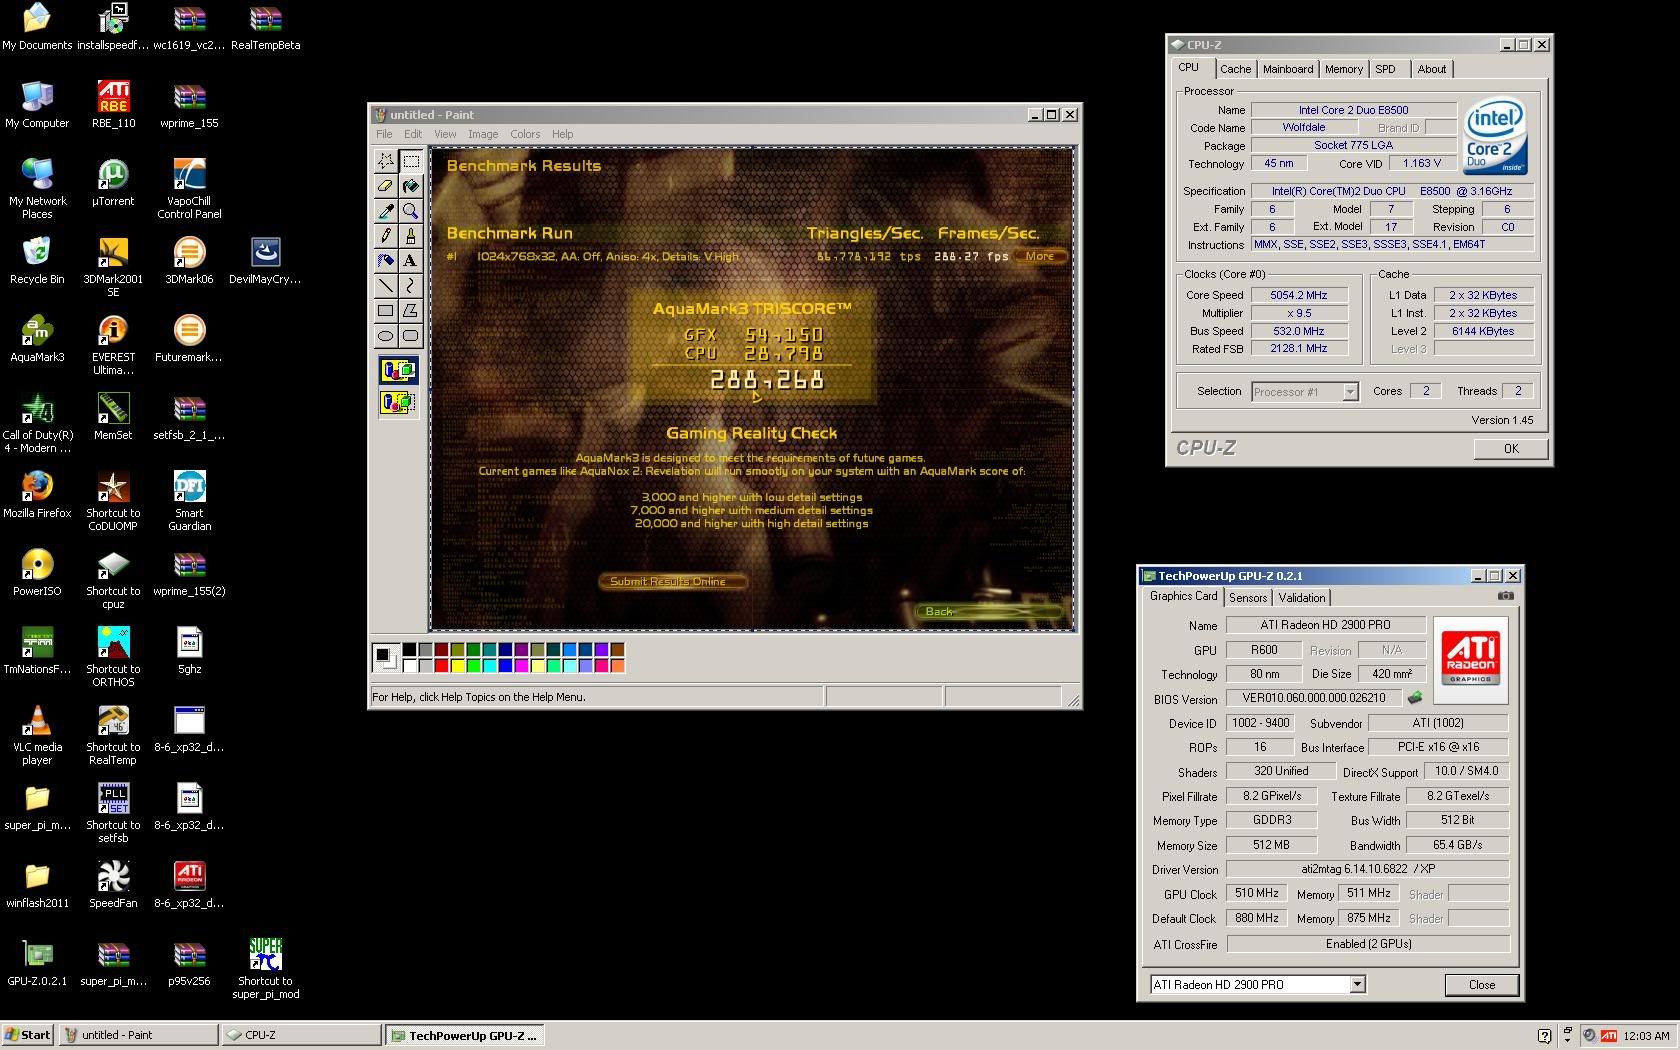Launch the VapoChill Control Panel icon

(x=189, y=190)
